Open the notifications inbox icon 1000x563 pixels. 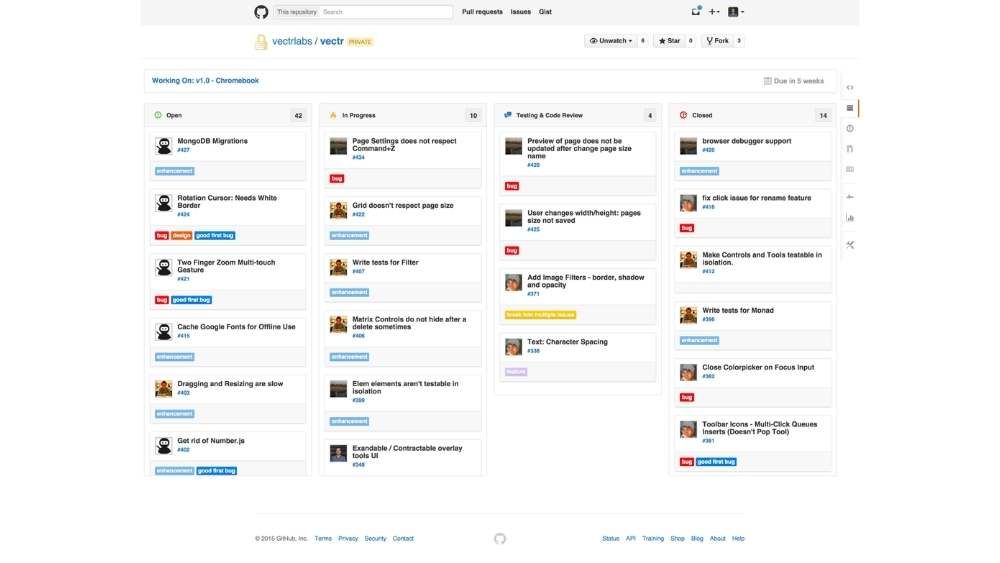[x=696, y=11]
